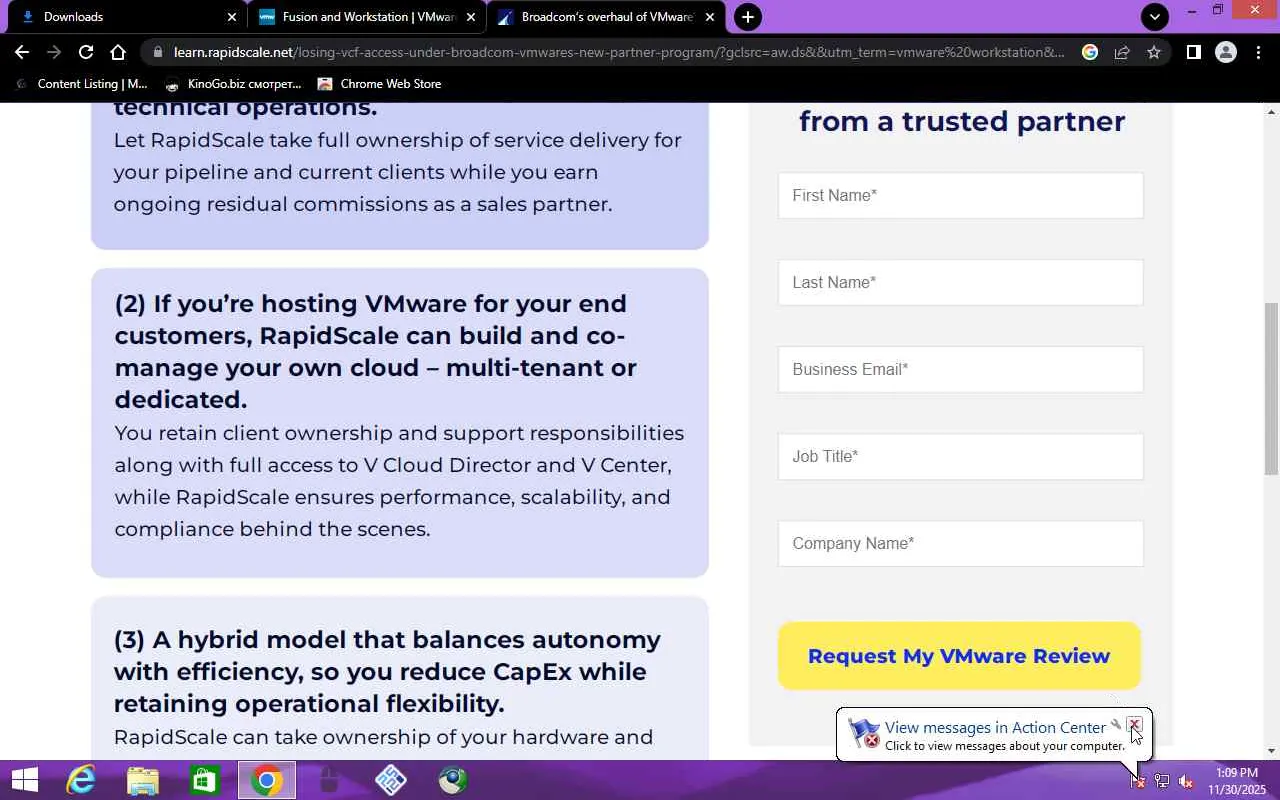The height and width of the screenshot is (800, 1280).
Task: Focus the Last Name field
Action: pyautogui.click(x=960, y=283)
